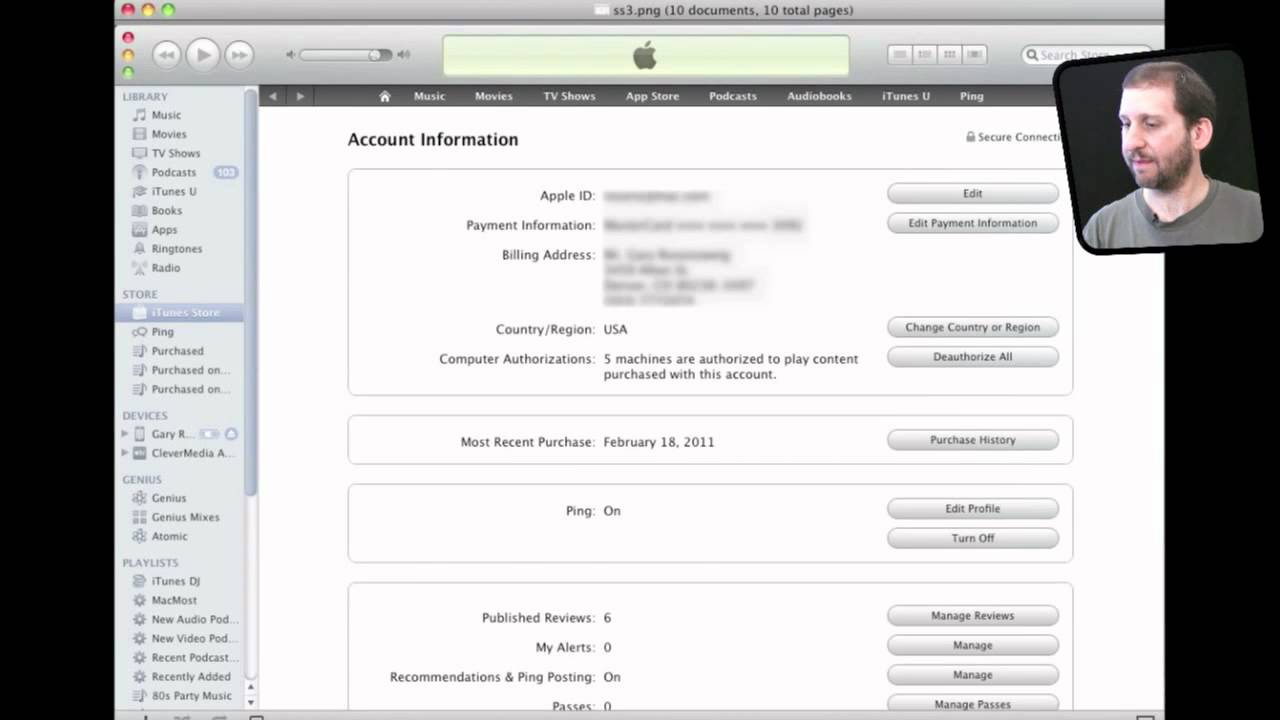Skip to previous track with rewind button

(166, 55)
